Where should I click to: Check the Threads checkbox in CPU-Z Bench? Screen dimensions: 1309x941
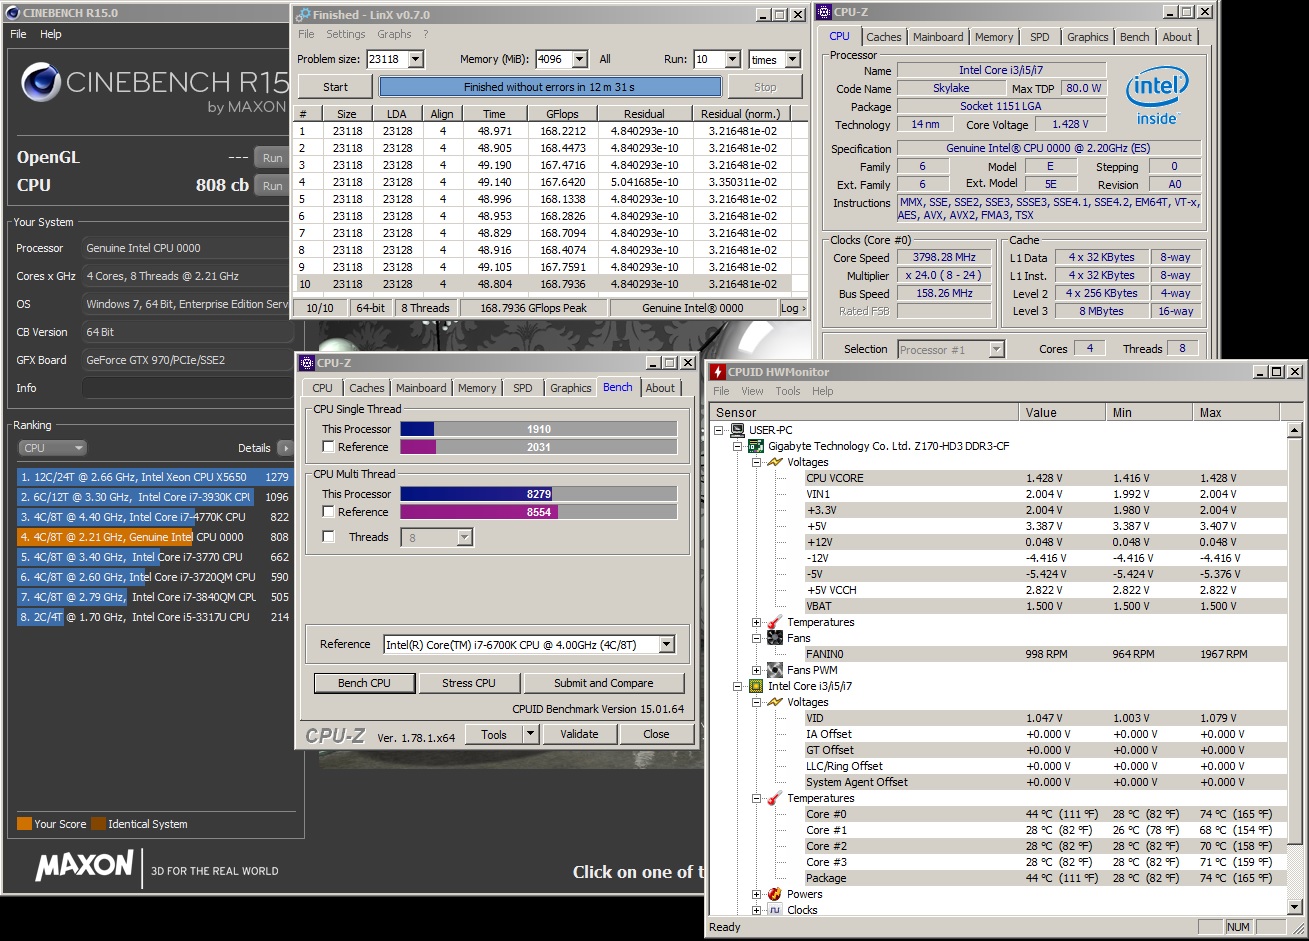pyautogui.click(x=328, y=537)
